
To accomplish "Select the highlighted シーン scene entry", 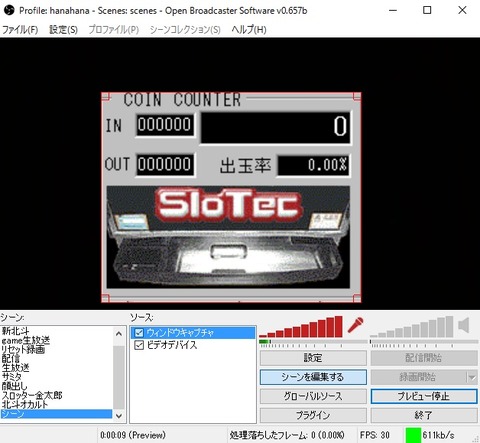I will coord(57,414).
